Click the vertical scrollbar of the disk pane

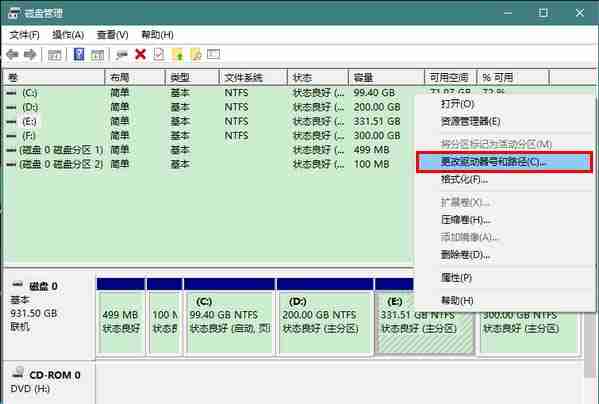[x=589, y=344]
